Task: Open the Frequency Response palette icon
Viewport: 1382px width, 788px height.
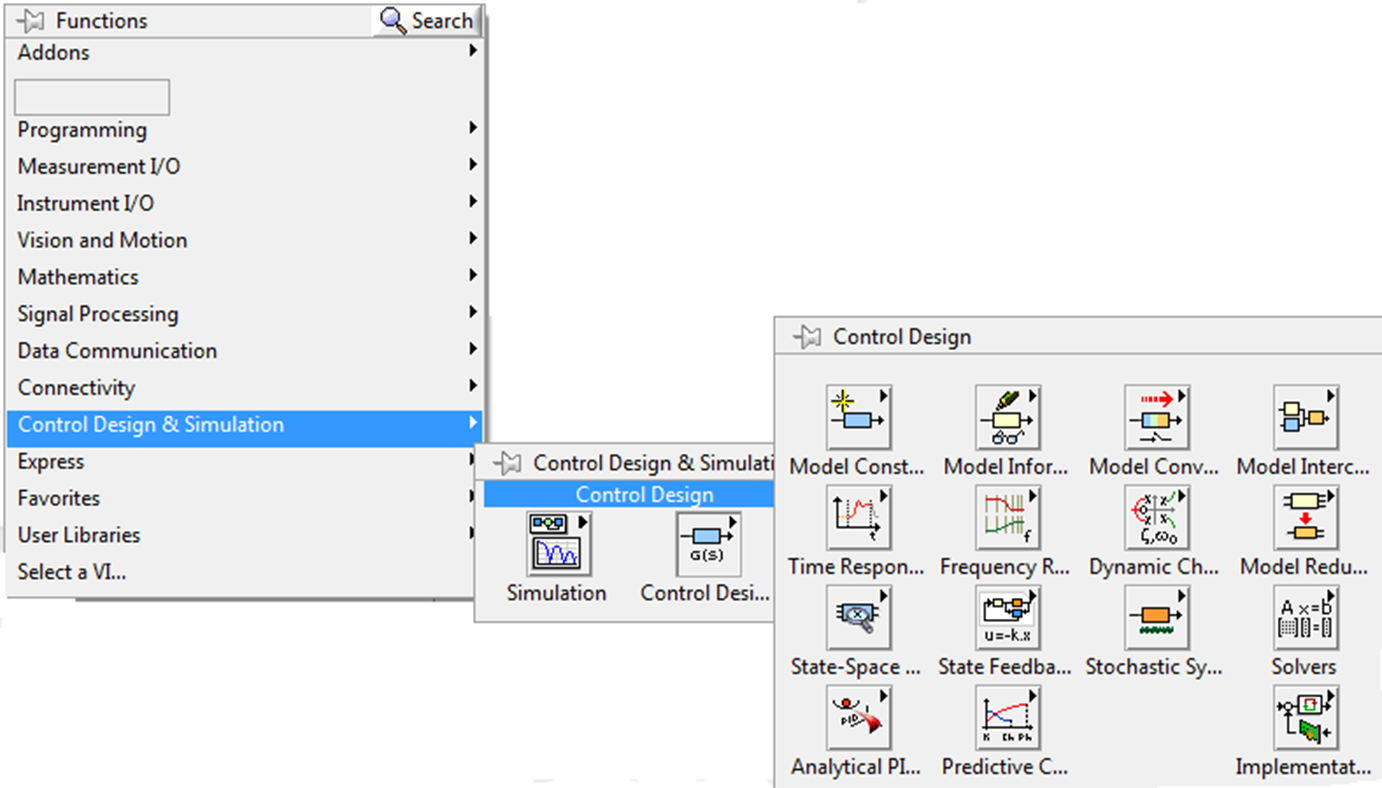Action: (x=1008, y=517)
